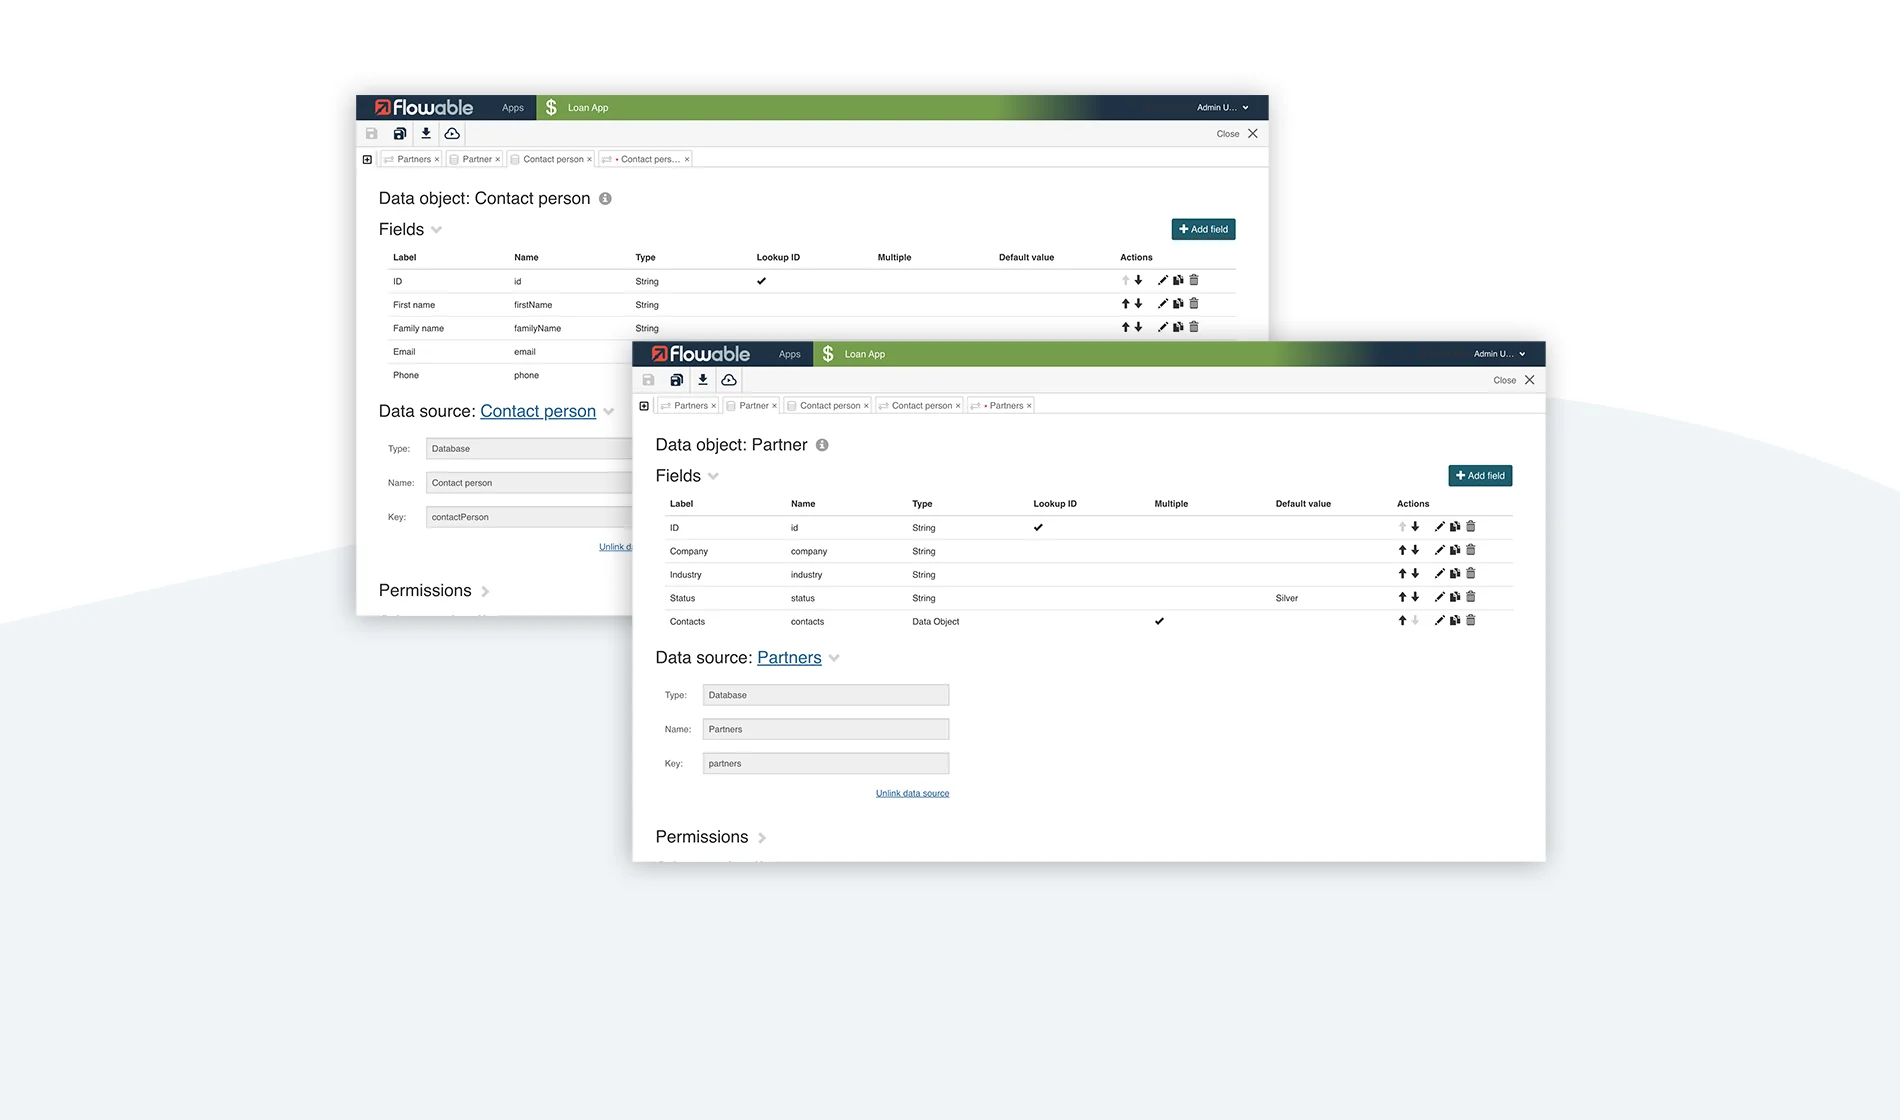The height and width of the screenshot is (1120, 1900).
Task: Expand Permissions section in front window
Action: tap(762, 838)
